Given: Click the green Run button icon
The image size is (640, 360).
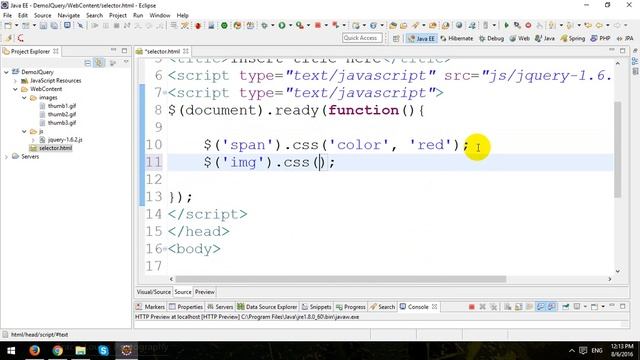Looking at the screenshot, I should 282,25.
